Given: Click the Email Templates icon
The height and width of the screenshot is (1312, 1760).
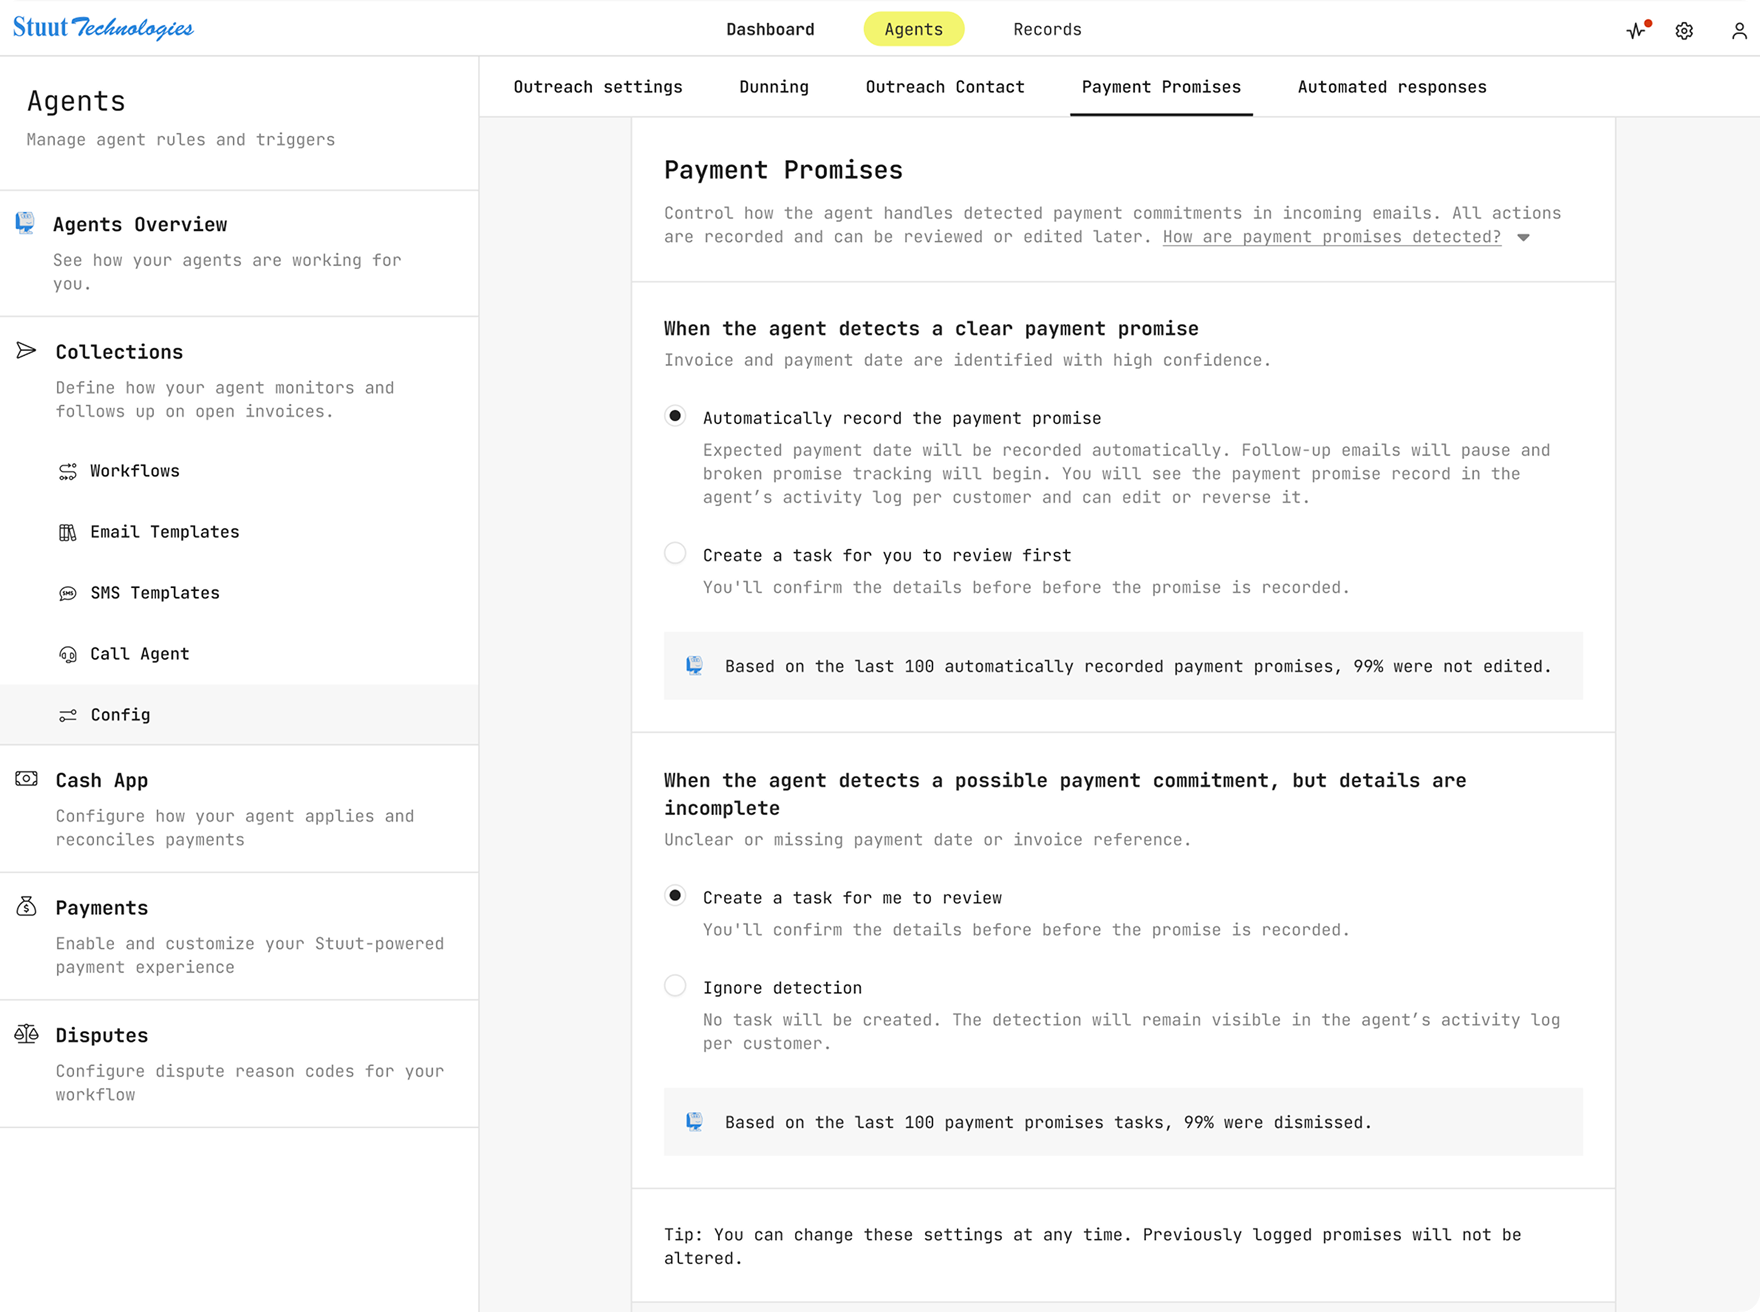Looking at the screenshot, I should pyautogui.click(x=68, y=532).
